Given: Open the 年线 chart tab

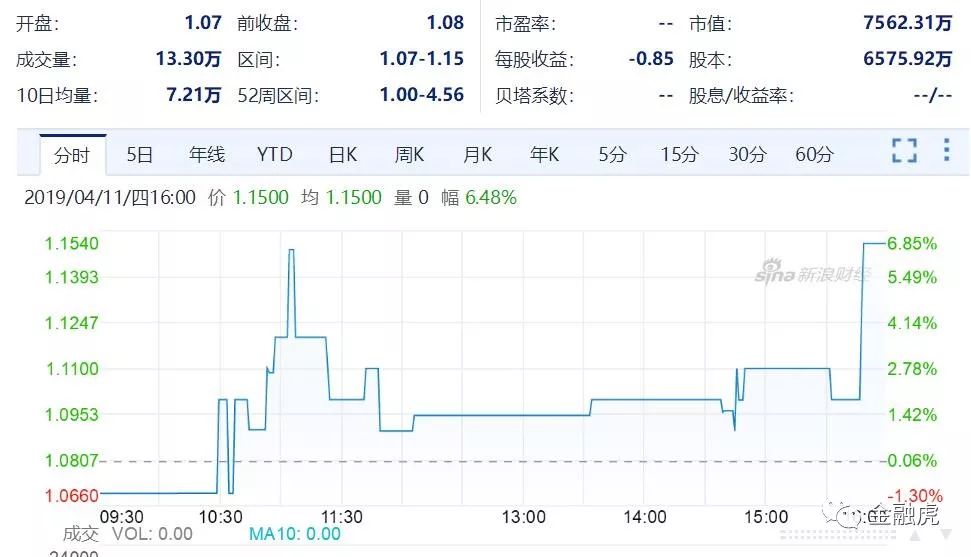Looking at the screenshot, I should [207, 155].
